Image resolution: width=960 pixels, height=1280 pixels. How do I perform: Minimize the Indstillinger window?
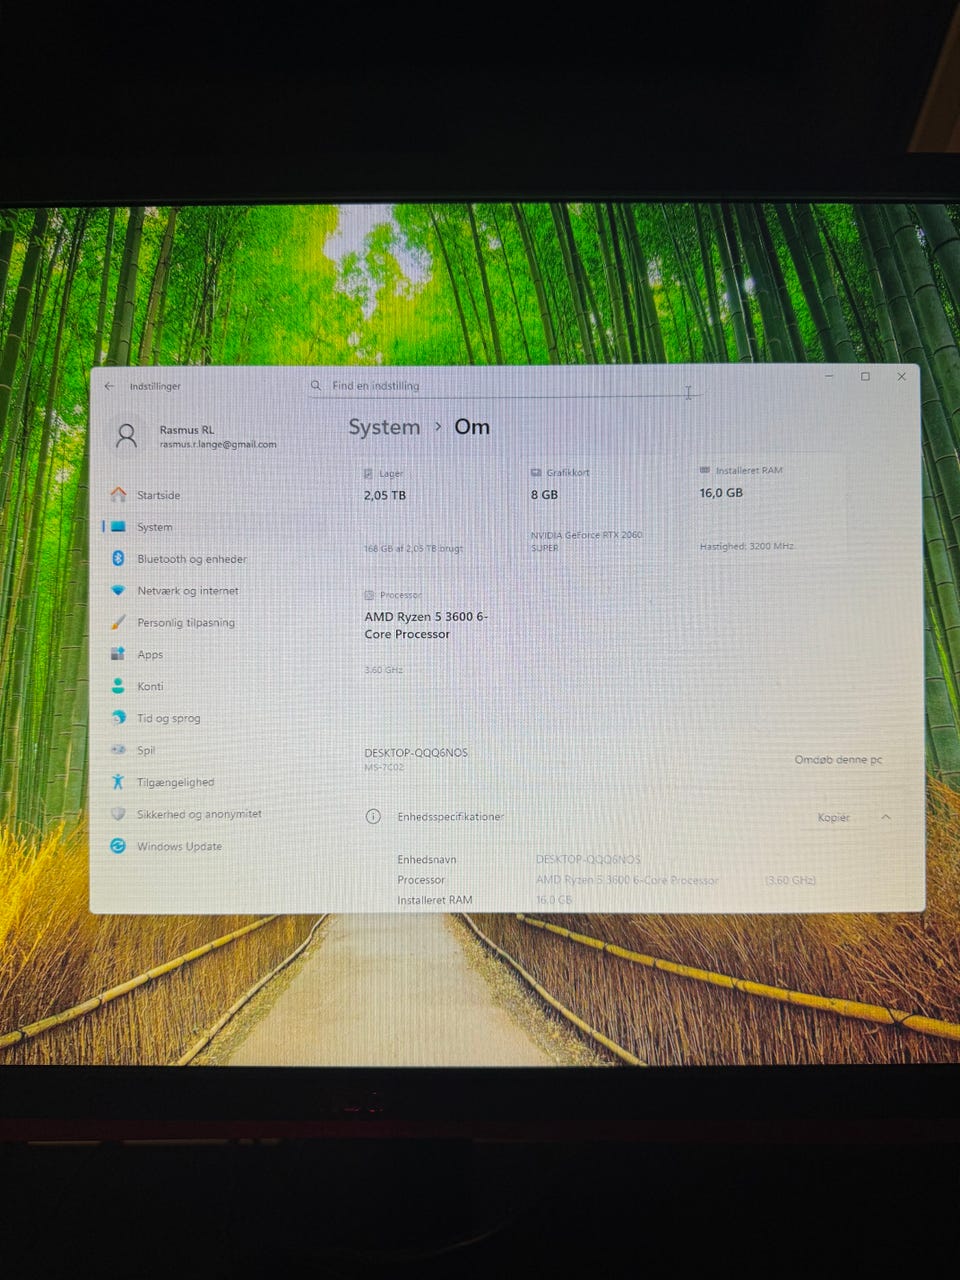click(x=829, y=376)
